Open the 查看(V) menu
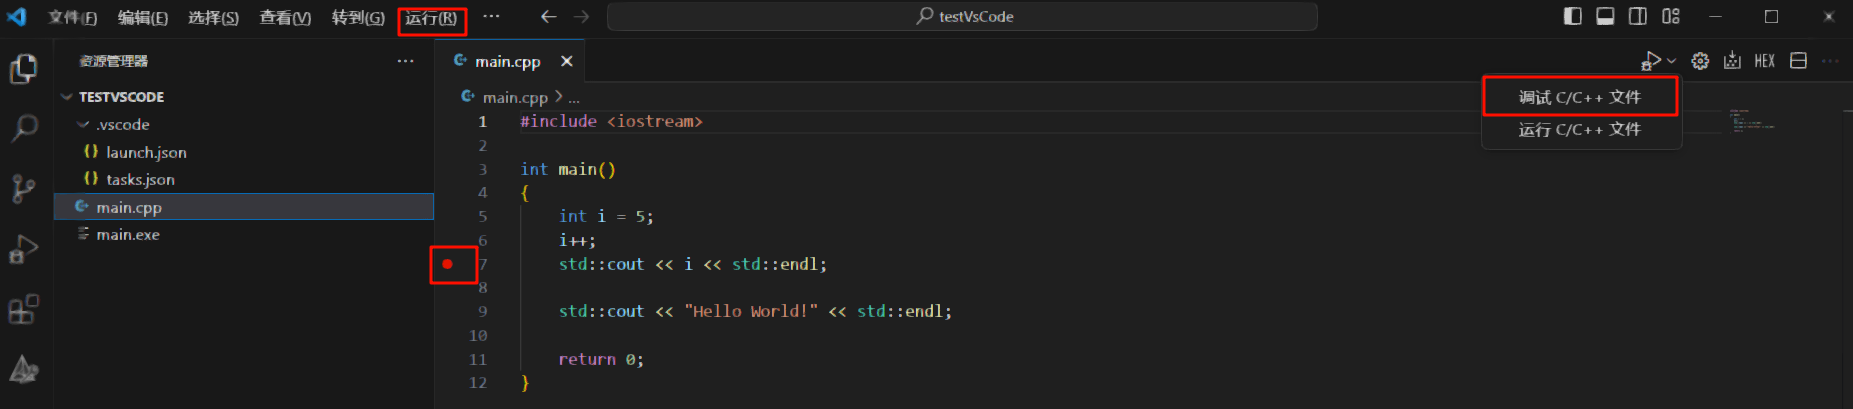This screenshot has width=1853, height=409. coord(285,17)
